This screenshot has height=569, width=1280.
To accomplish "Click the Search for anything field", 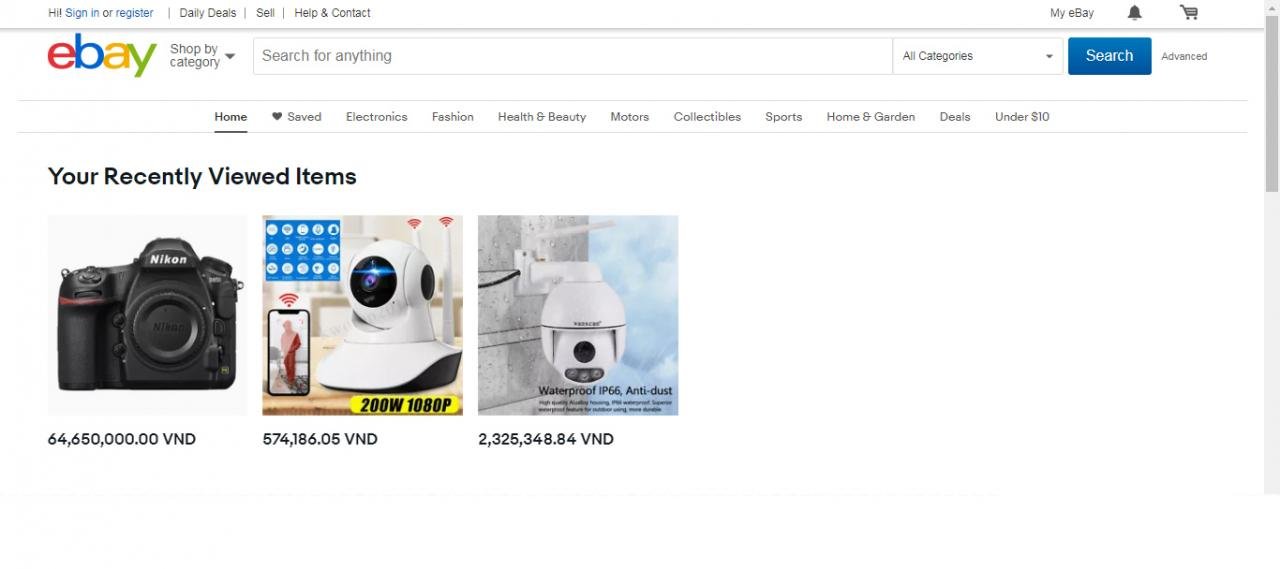I will [x=573, y=56].
